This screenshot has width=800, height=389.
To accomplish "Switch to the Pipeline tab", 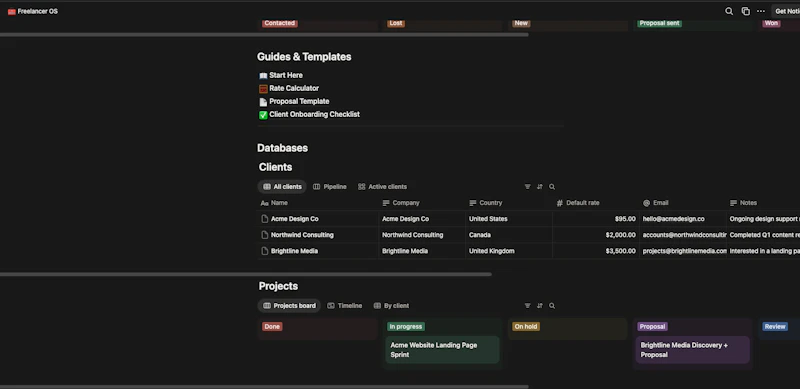I will [330, 187].
